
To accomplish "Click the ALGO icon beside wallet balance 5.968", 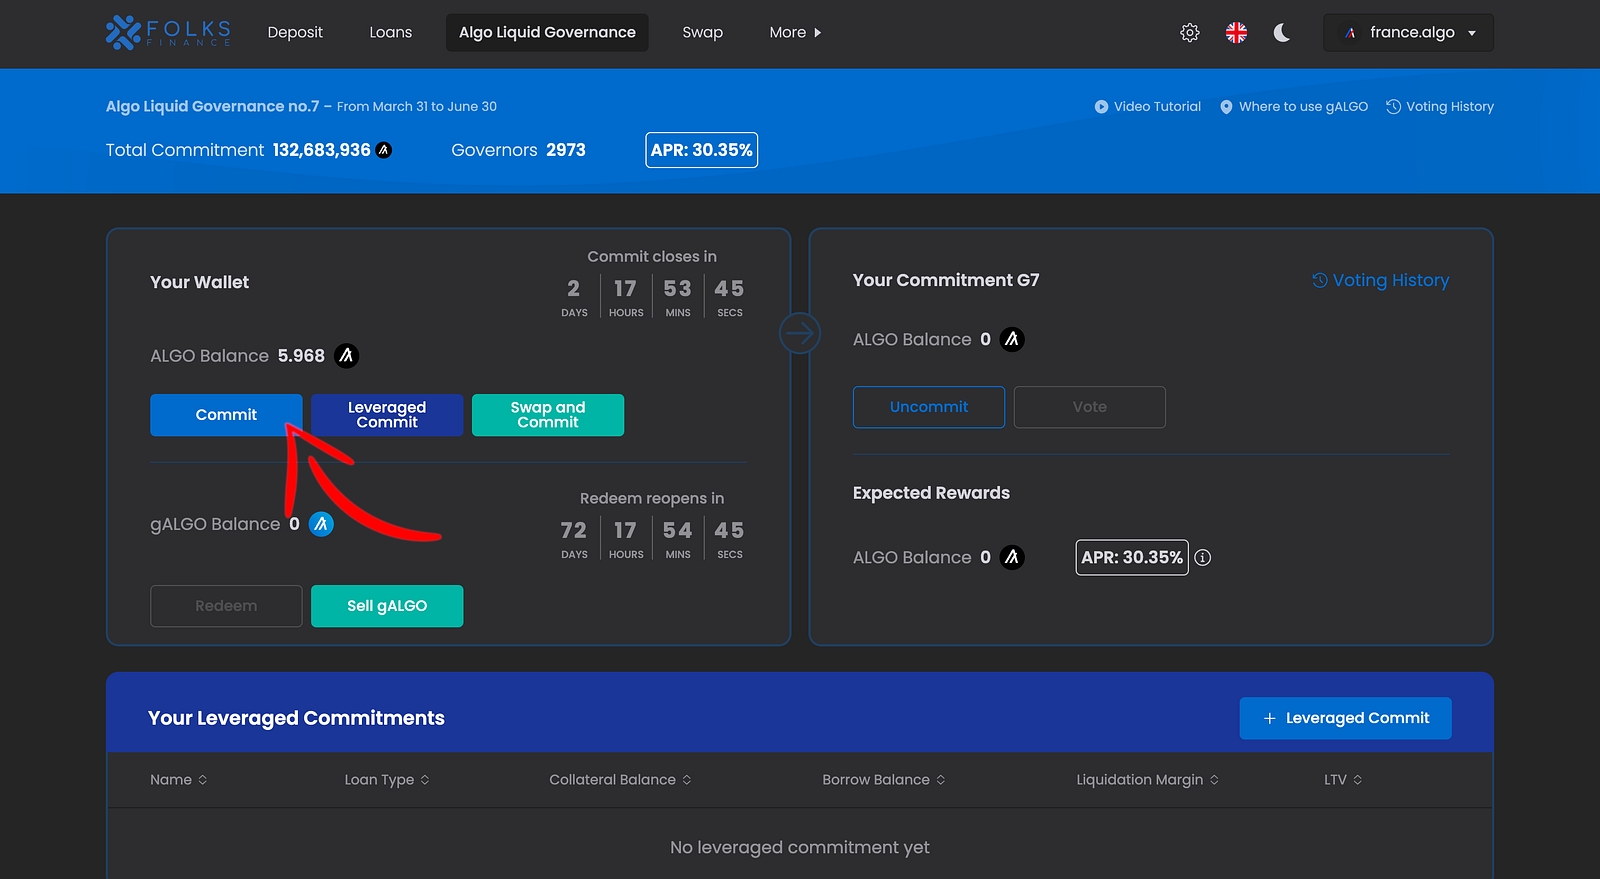I will (x=346, y=356).
